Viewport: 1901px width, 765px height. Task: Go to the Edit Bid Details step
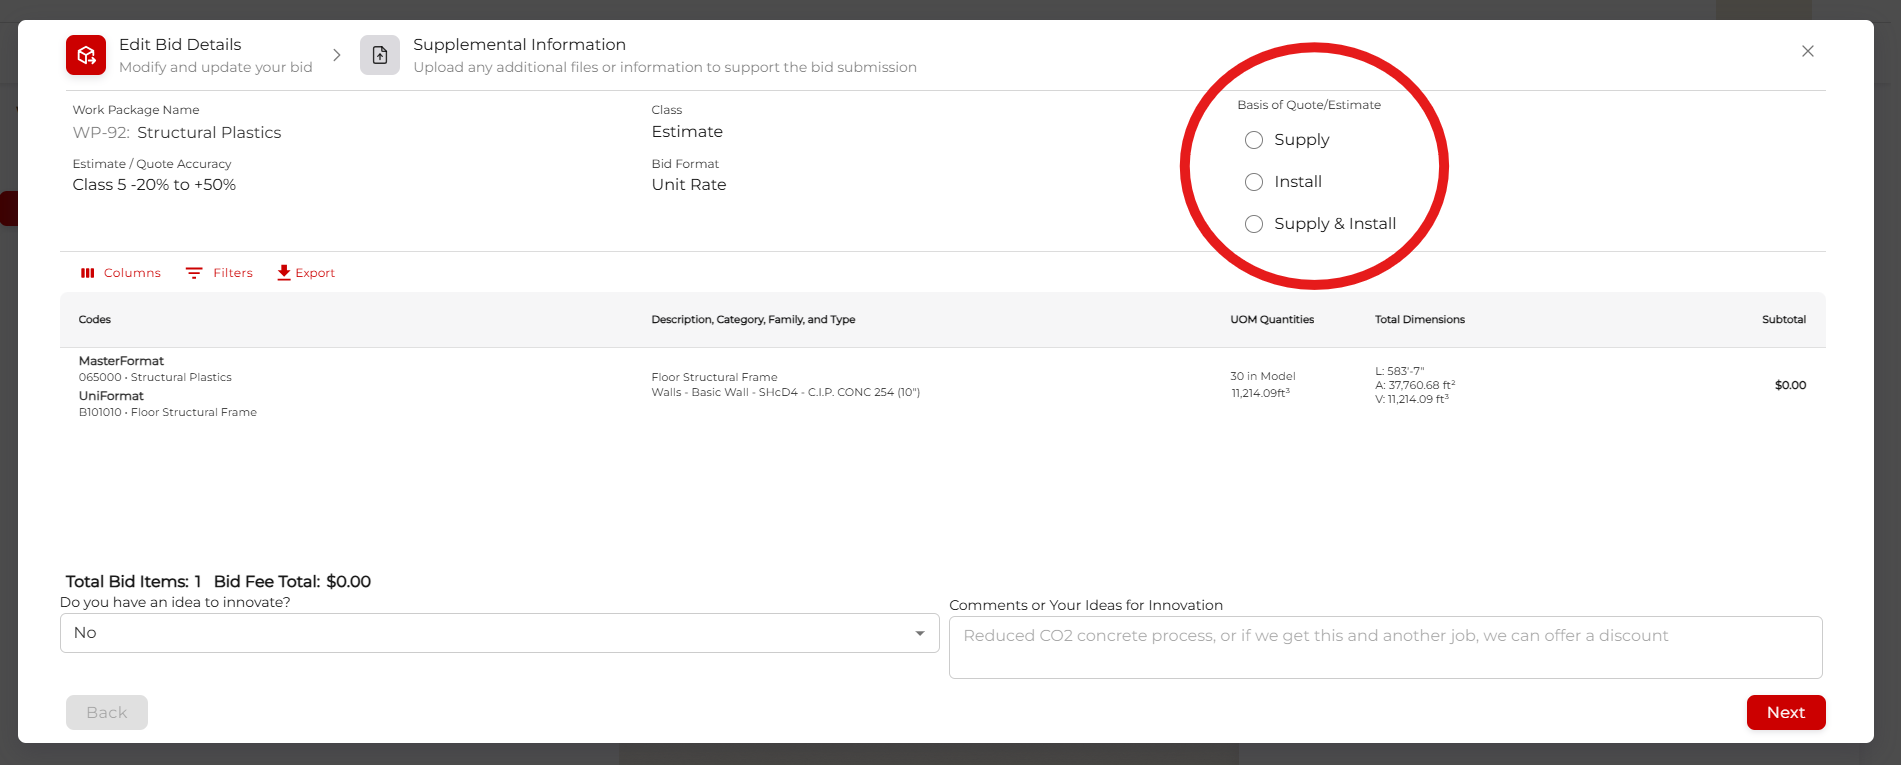tap(190, 55)
